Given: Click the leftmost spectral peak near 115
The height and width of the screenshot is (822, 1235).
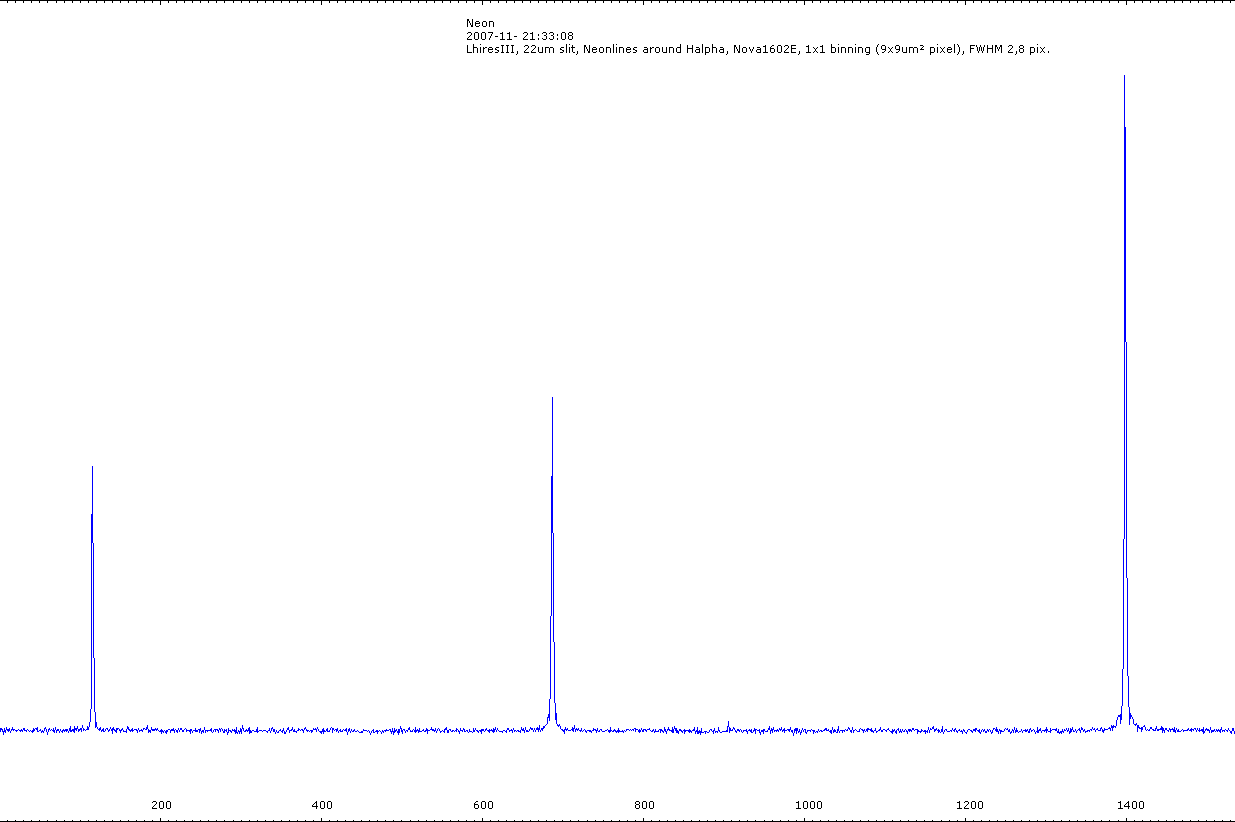Looking at the screenshot, I should click(92, 468).
